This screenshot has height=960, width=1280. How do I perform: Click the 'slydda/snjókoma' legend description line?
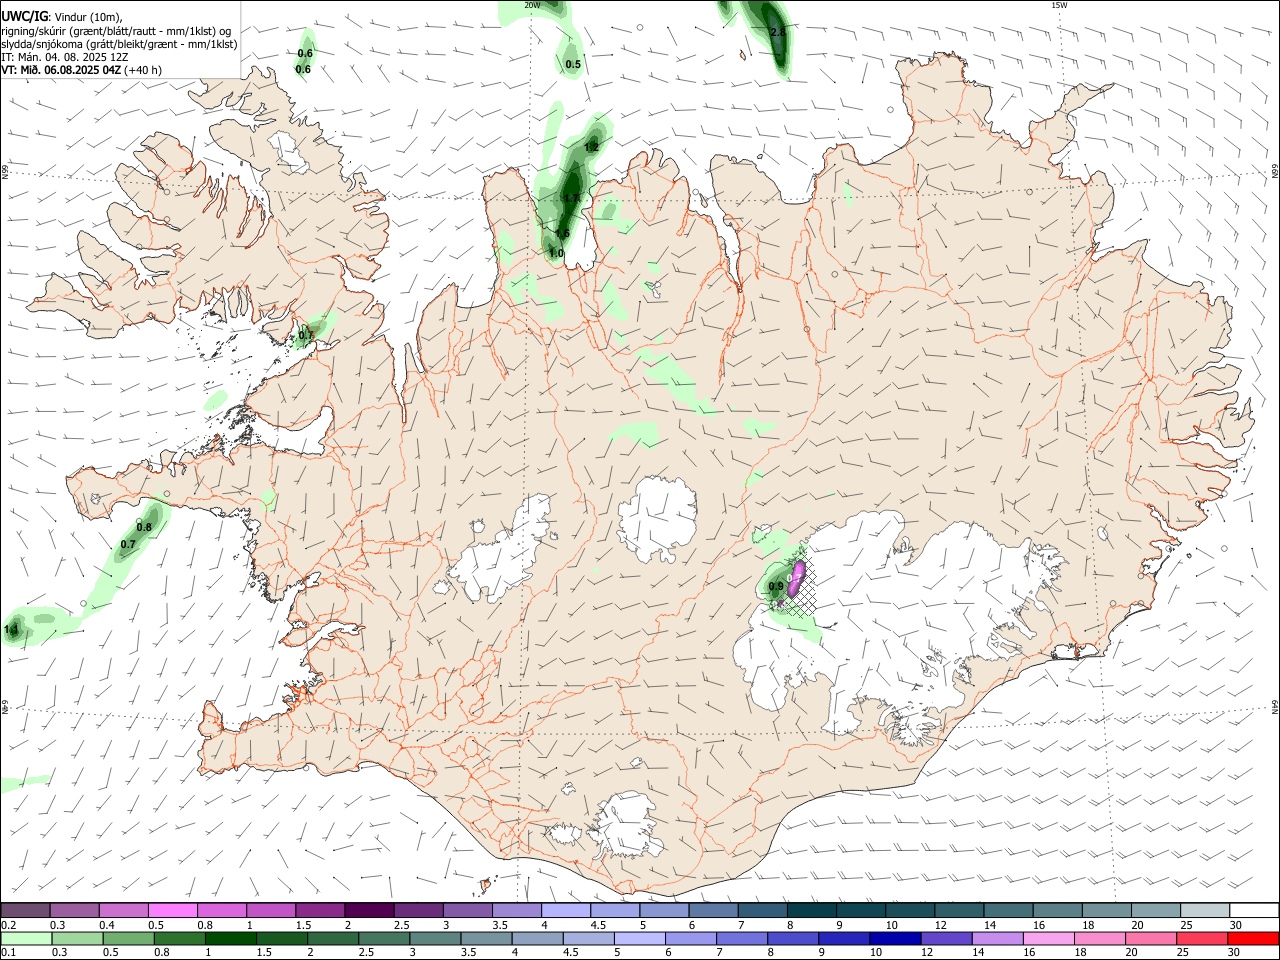click(x=119, y=43)
